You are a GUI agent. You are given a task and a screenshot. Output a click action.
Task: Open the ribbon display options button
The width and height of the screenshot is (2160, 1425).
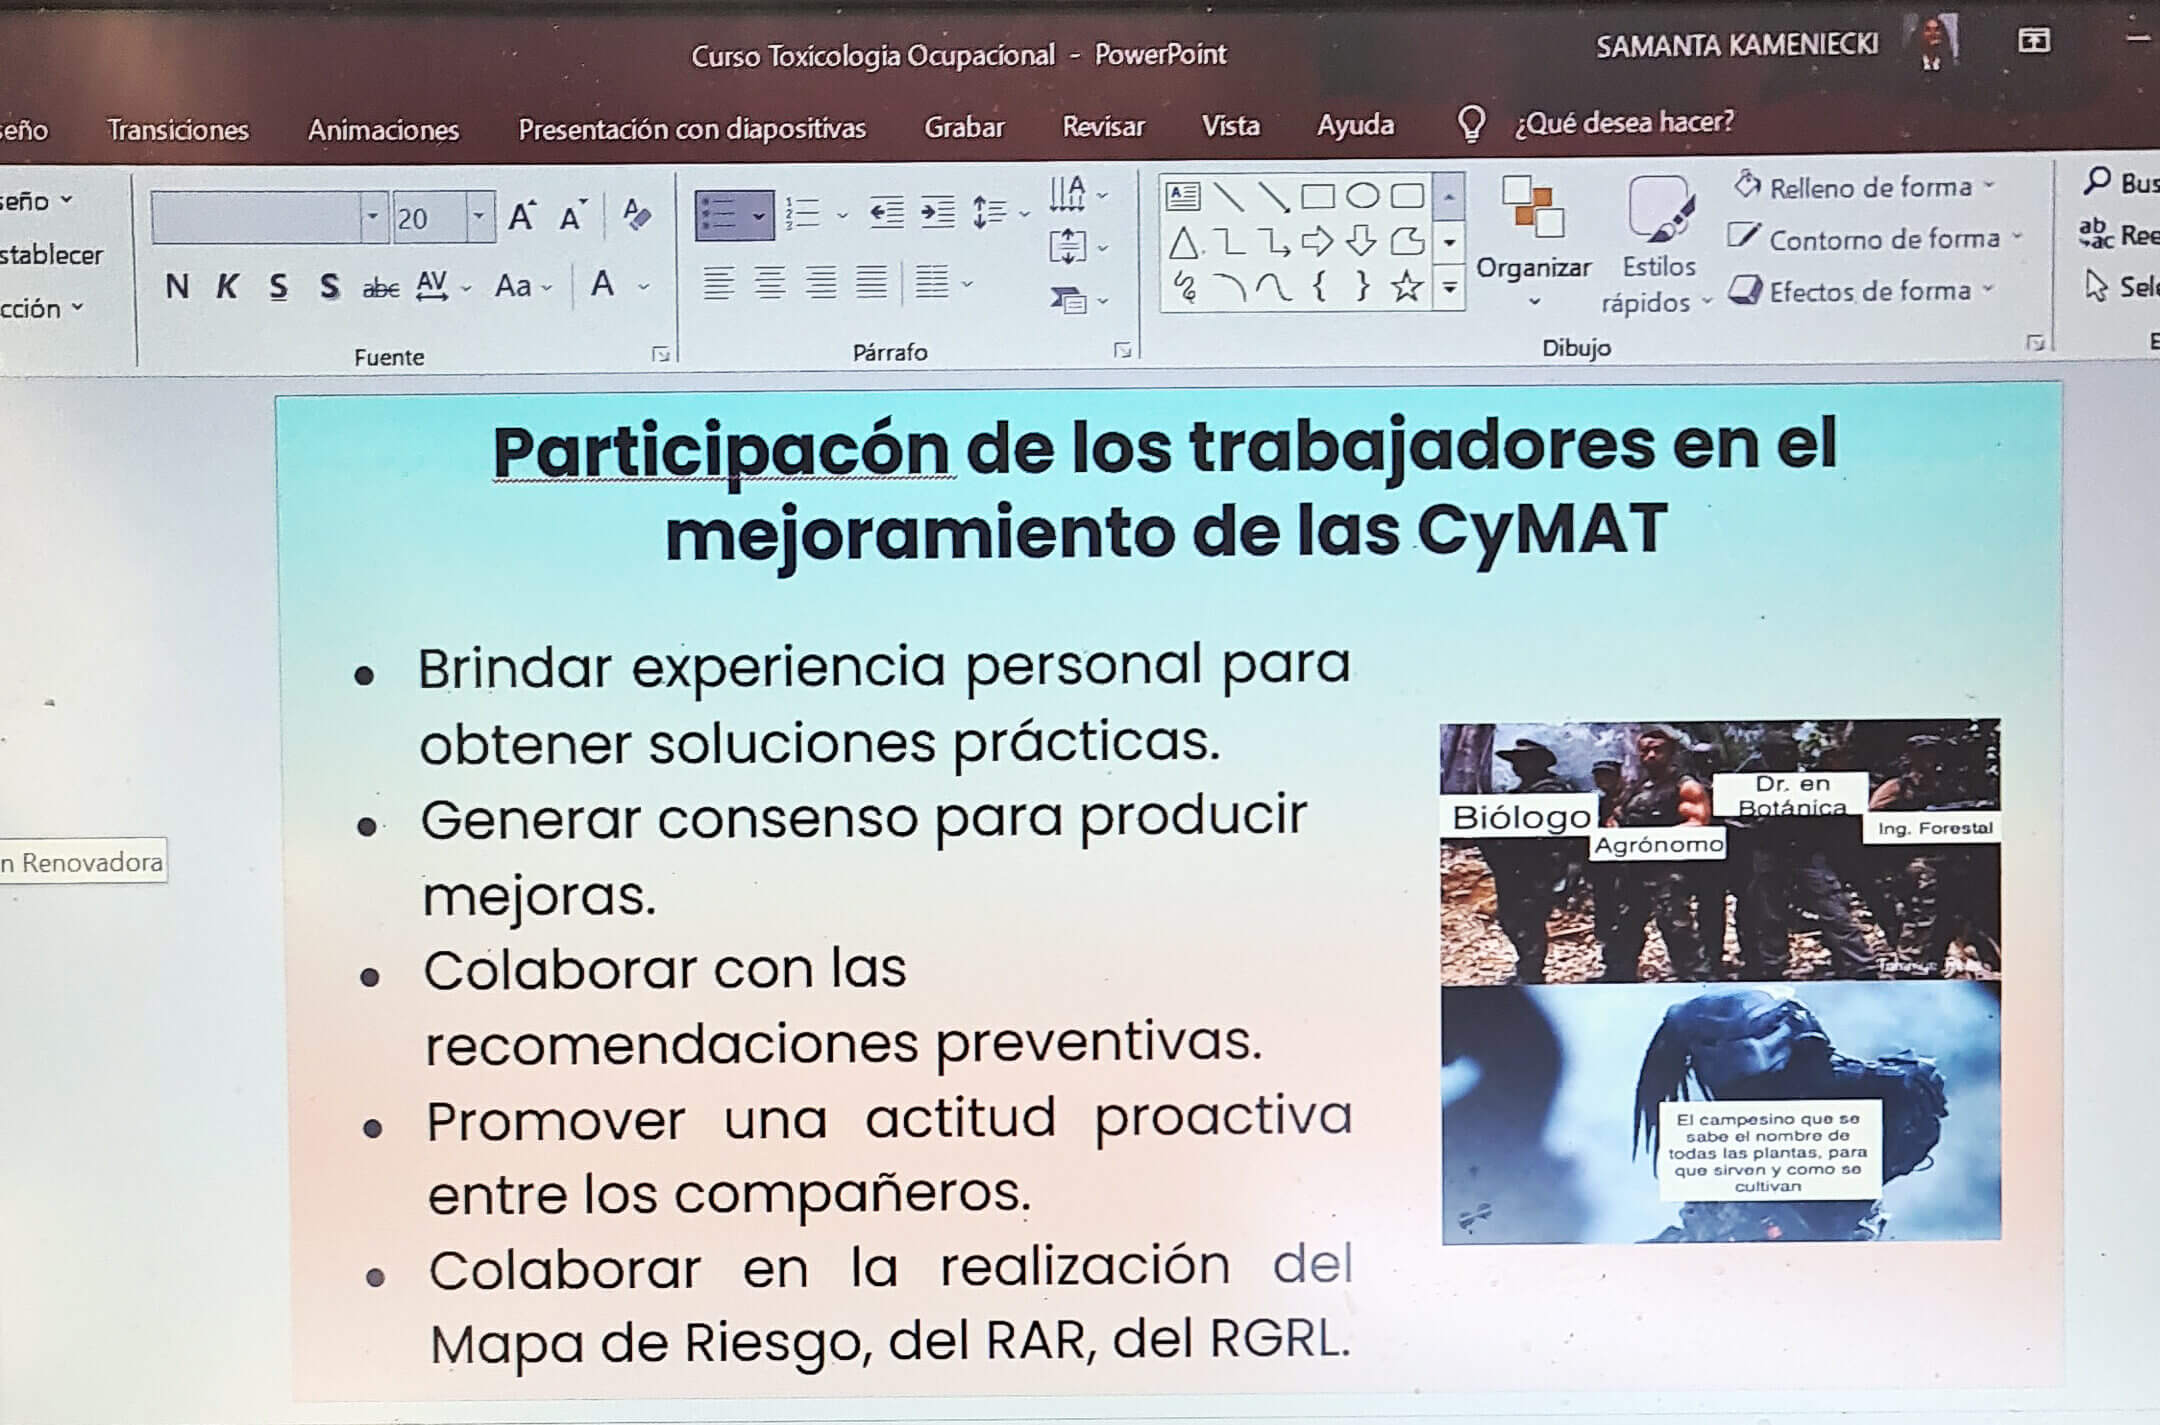[2033, 41]
